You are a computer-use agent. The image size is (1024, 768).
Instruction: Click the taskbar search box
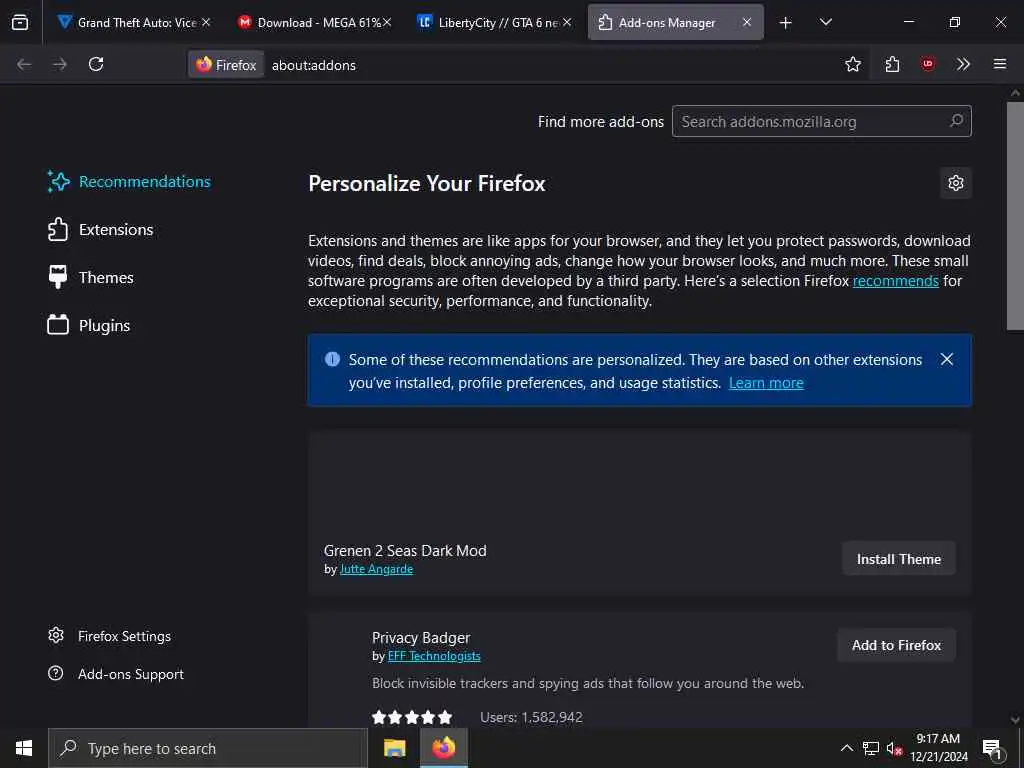point(208,748)
